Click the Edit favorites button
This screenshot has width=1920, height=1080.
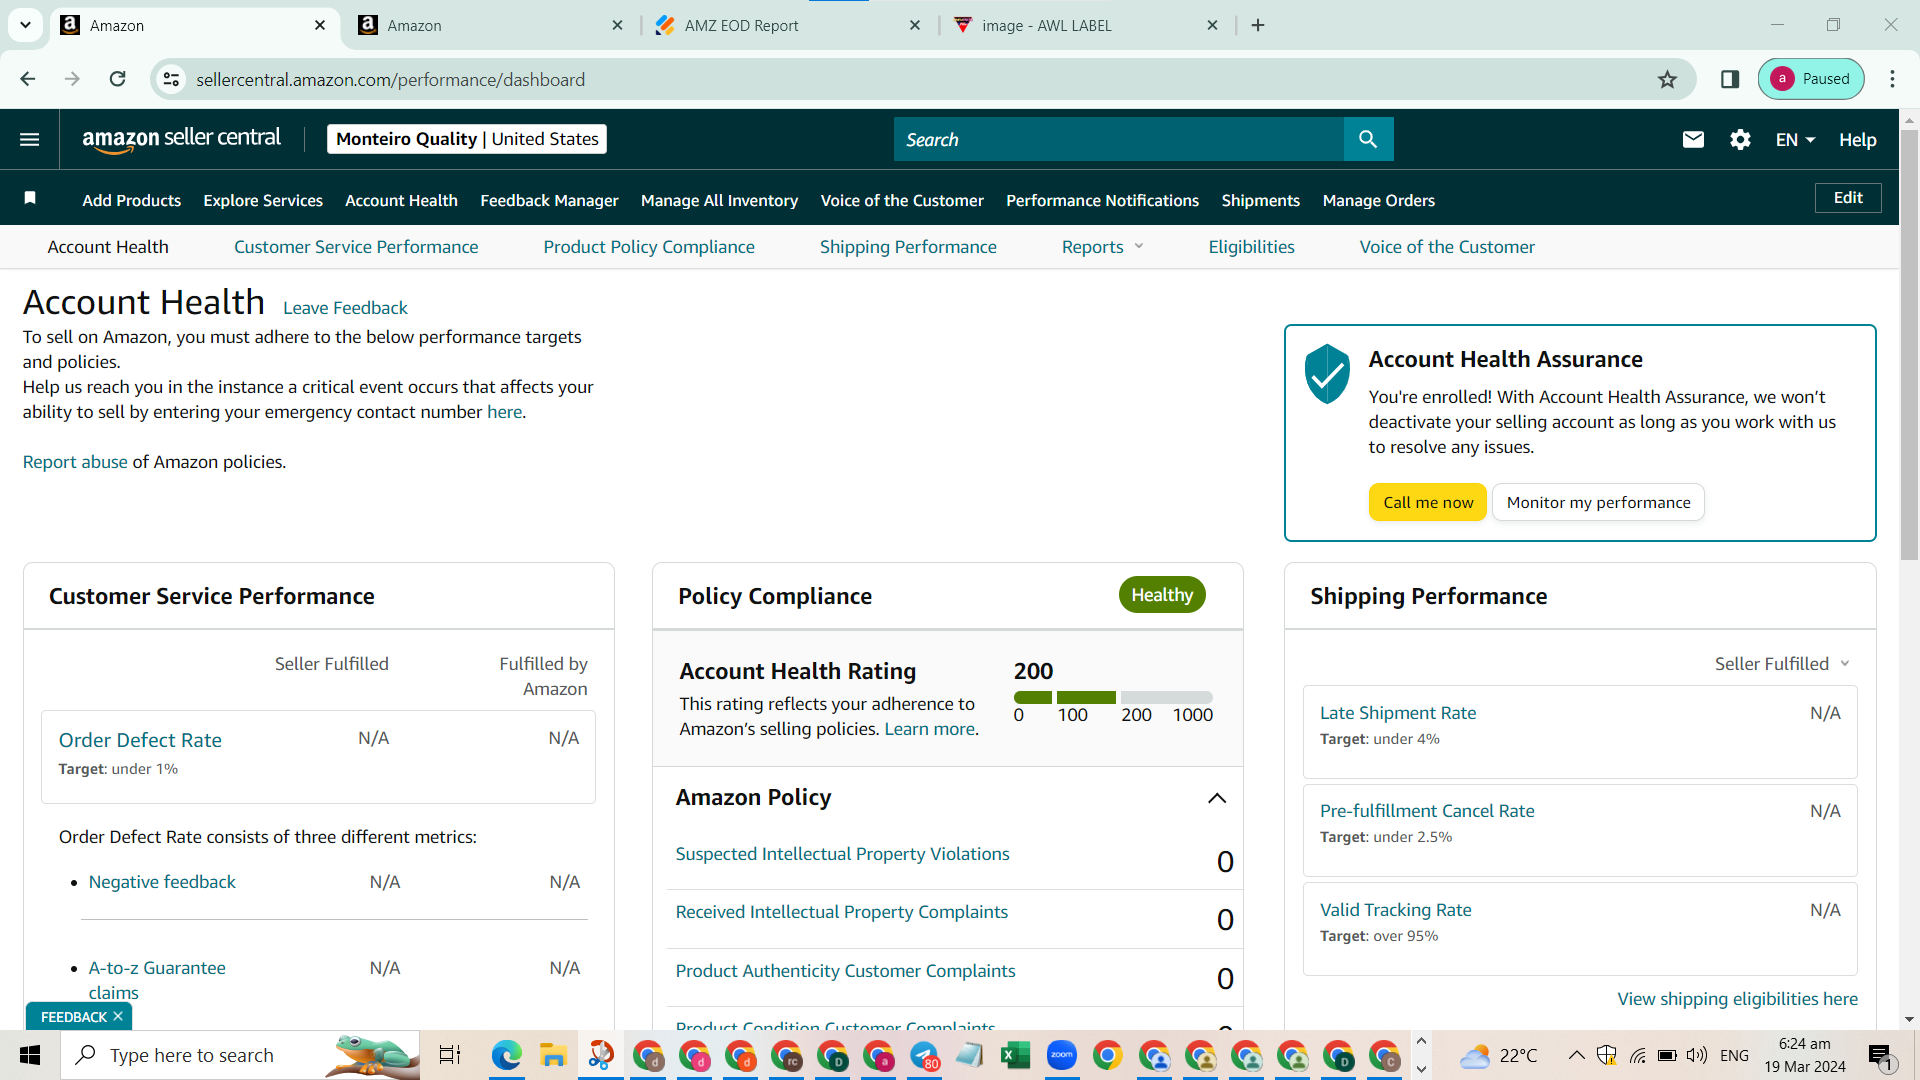(1848, 198)
